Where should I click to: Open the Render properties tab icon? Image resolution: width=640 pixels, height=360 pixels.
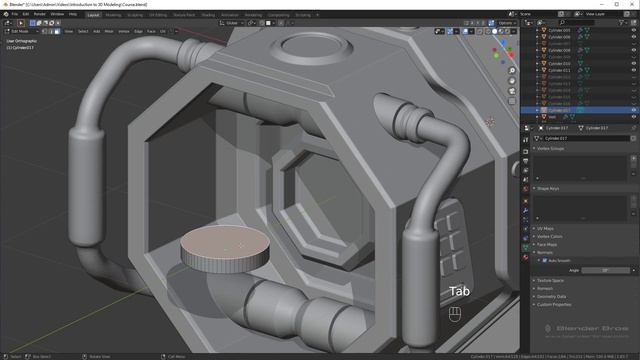coord(526,151)
